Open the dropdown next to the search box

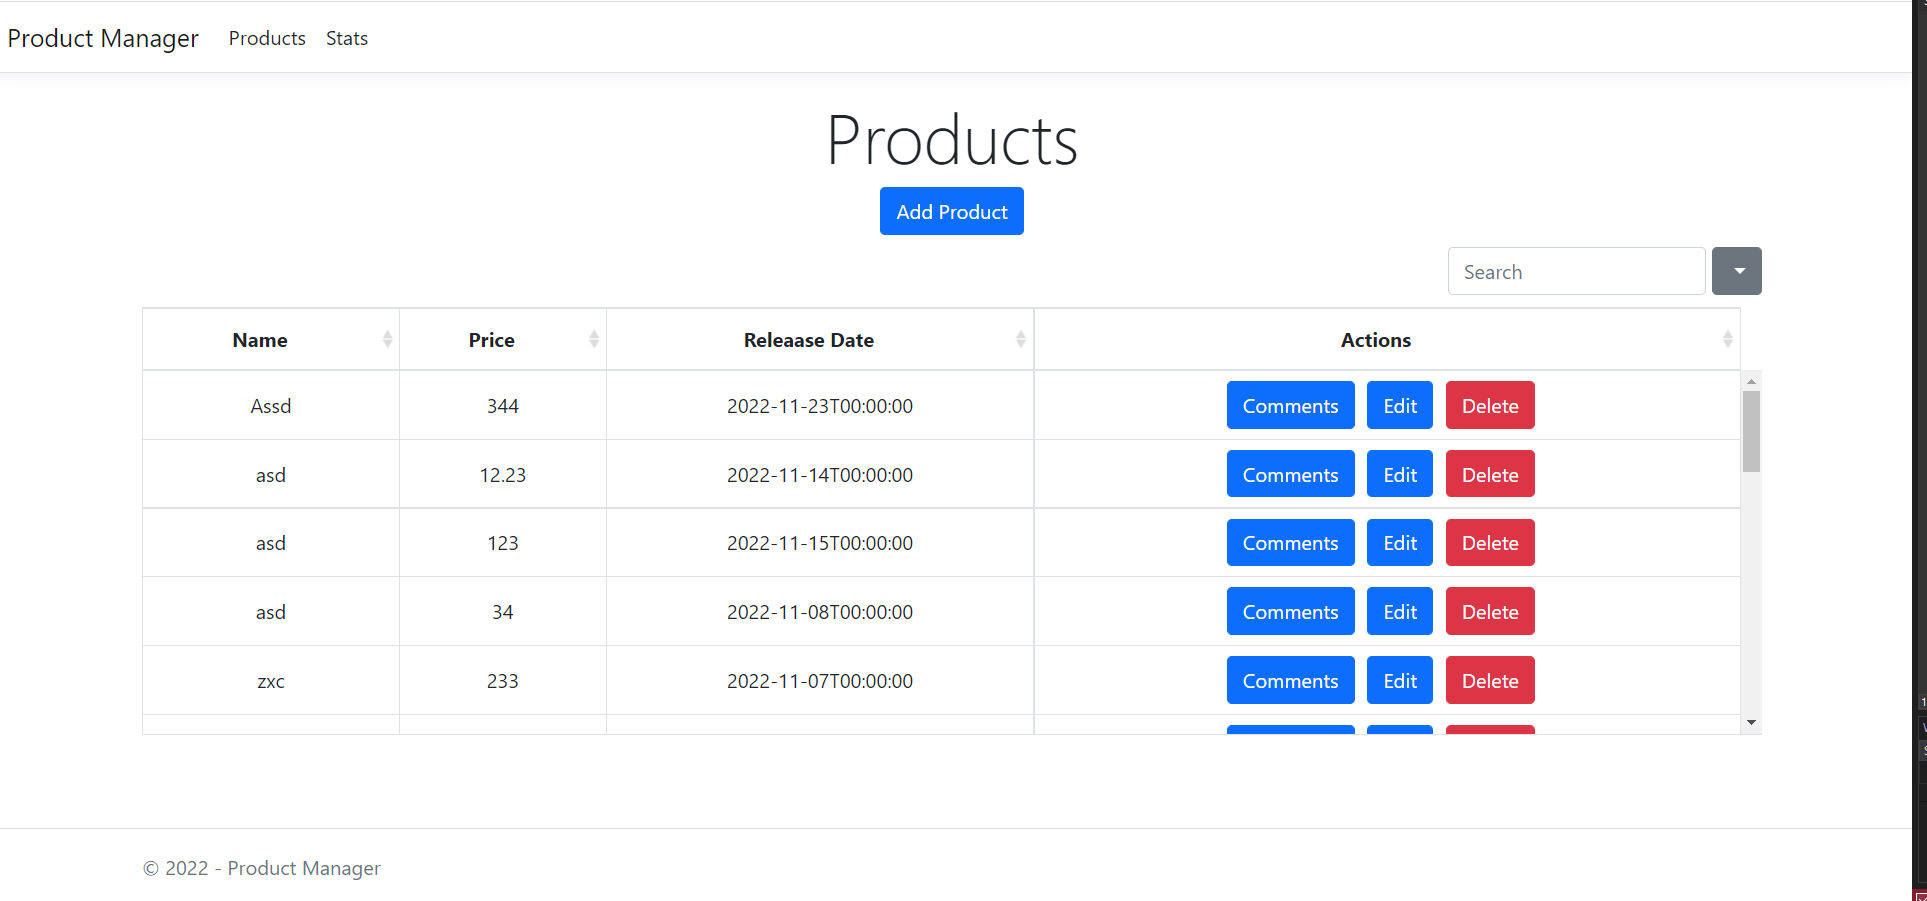click(1737, 271)
